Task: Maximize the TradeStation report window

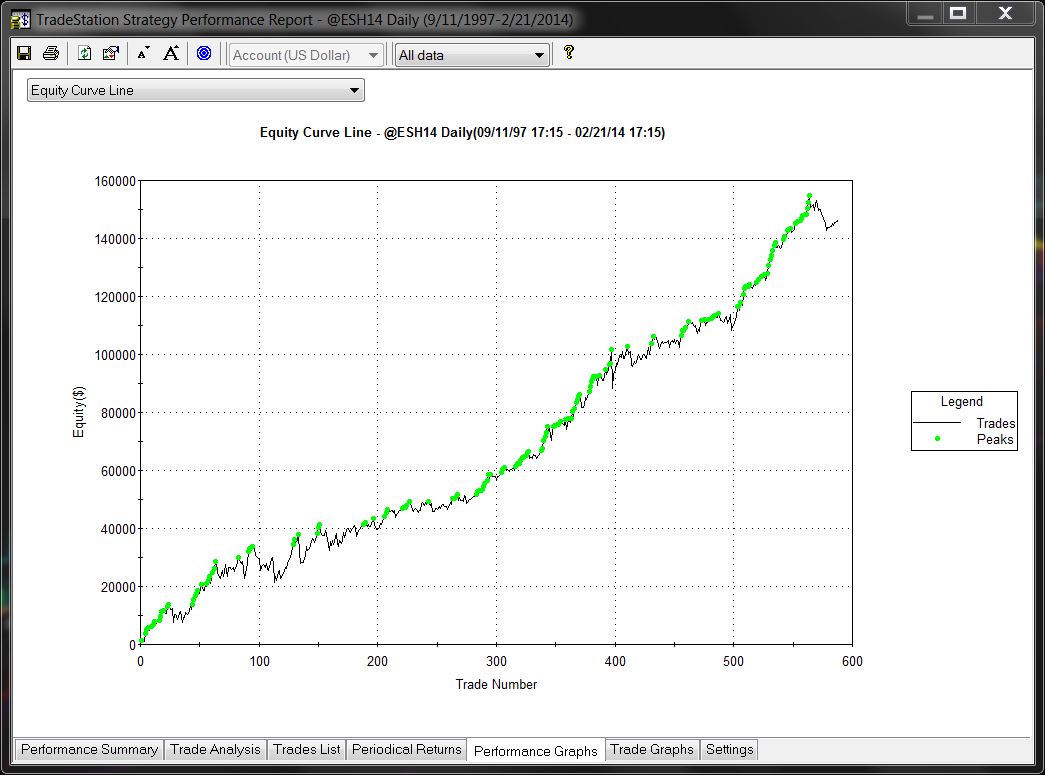Action: [958, 15]
